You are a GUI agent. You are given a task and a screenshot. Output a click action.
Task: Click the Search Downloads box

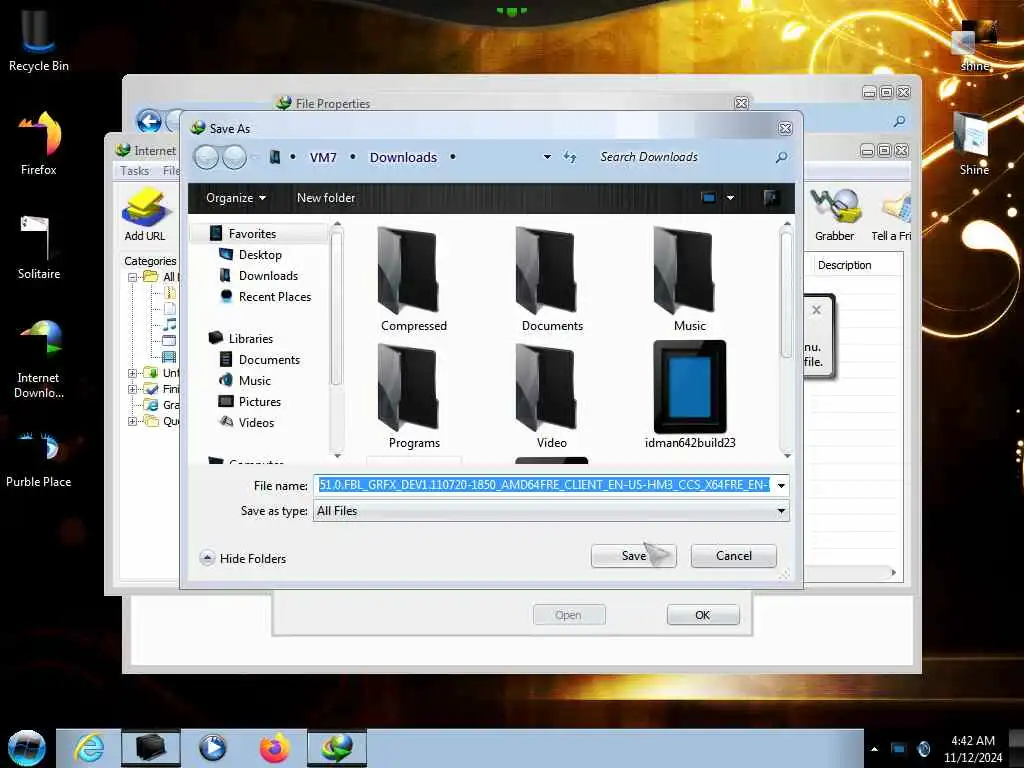(x=682, y=157)
